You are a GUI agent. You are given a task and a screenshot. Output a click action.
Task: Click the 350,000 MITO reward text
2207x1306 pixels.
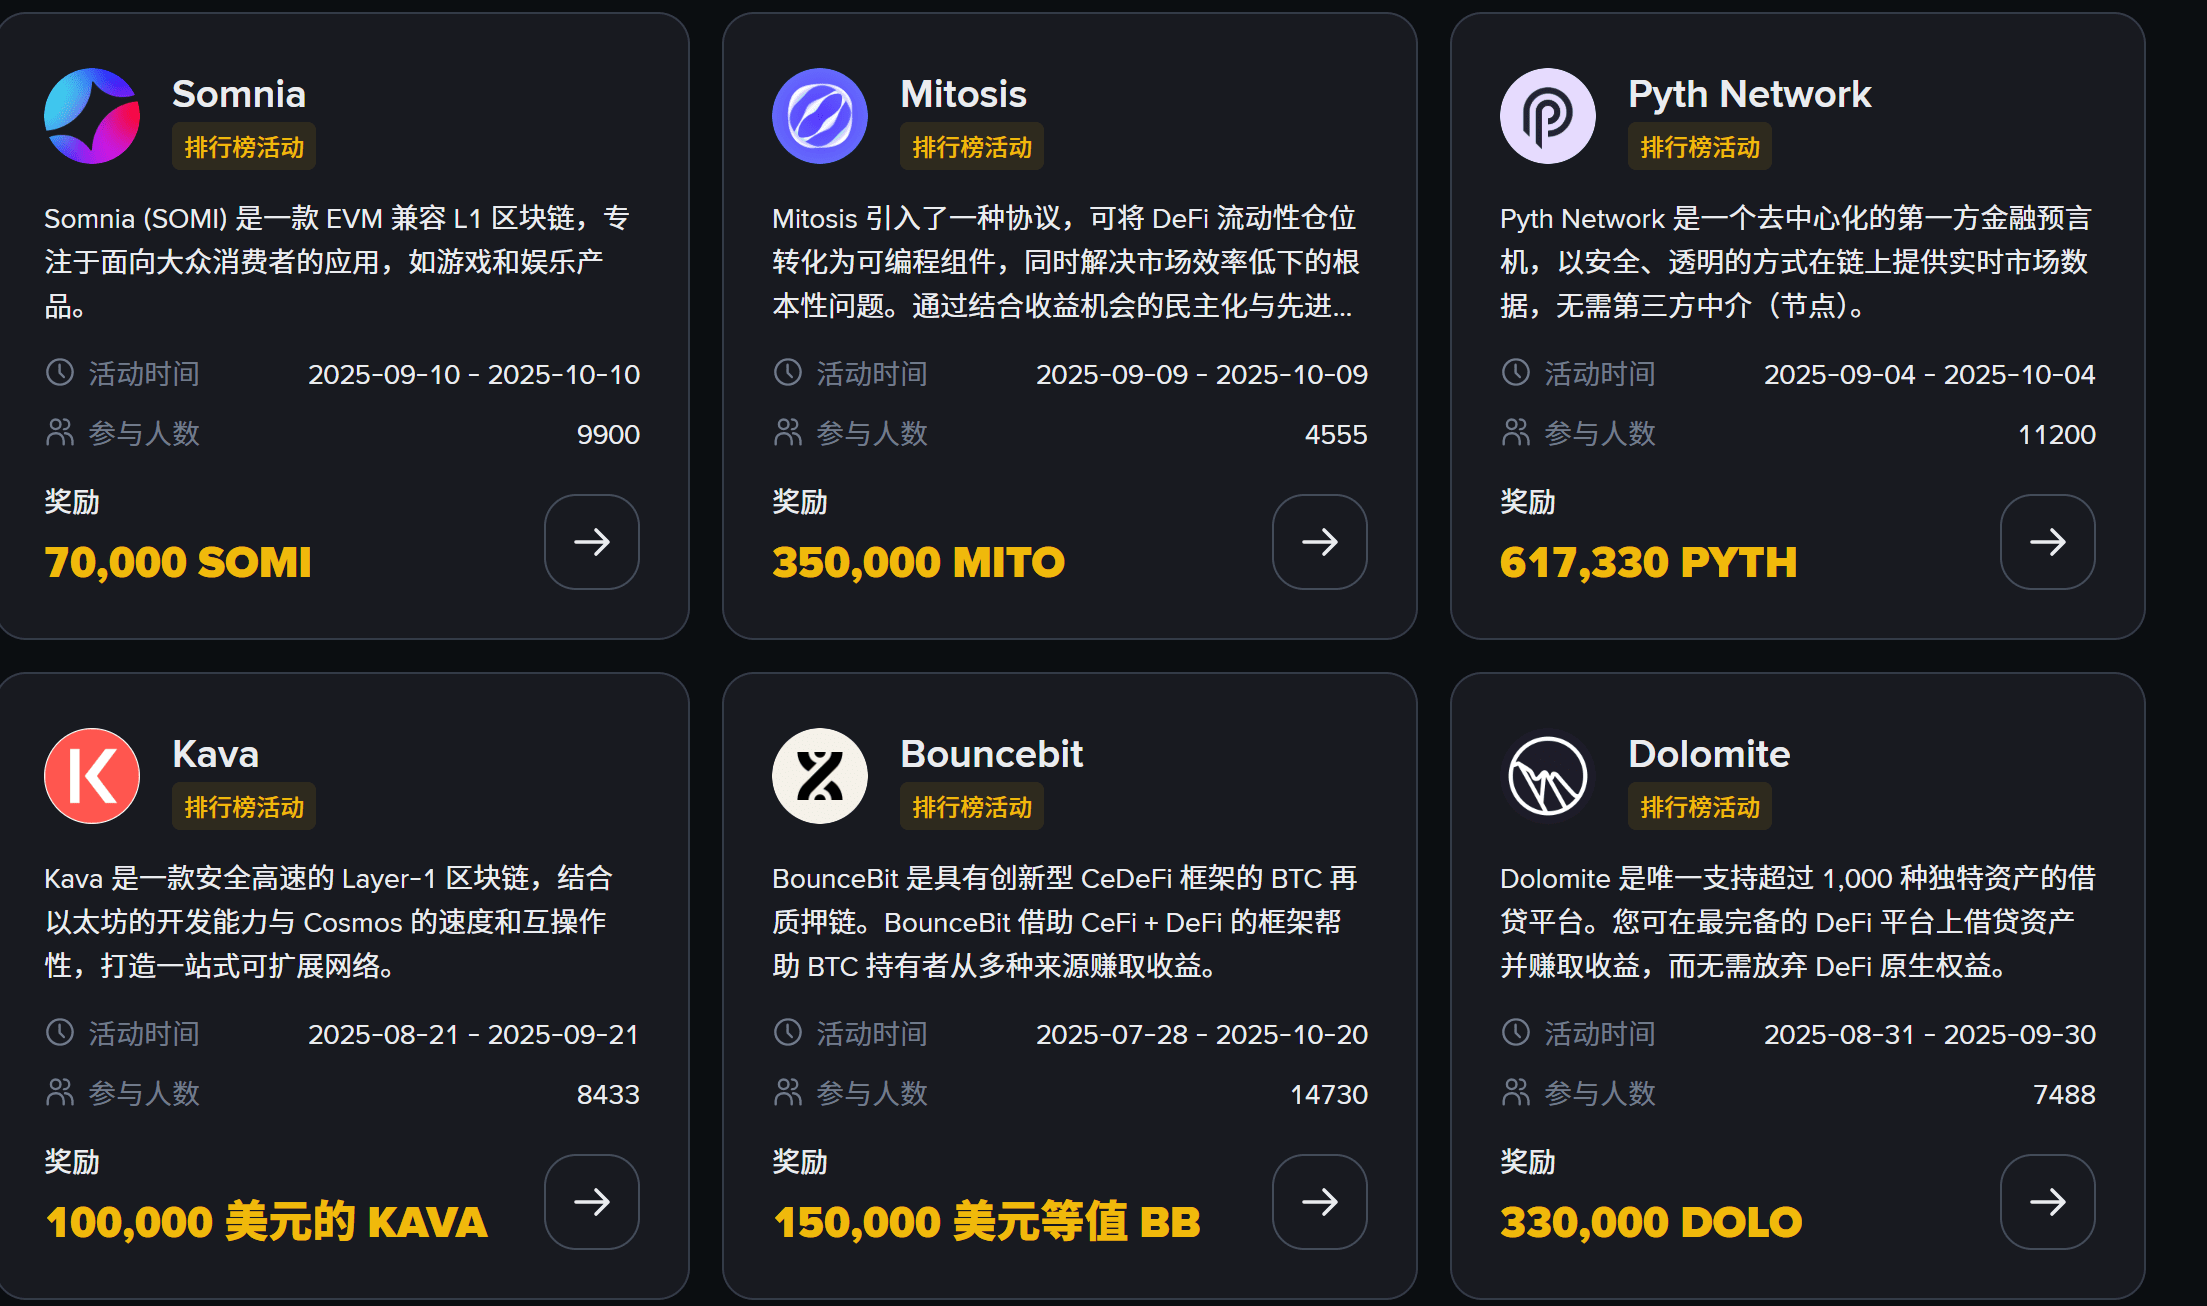click(918, 562)
